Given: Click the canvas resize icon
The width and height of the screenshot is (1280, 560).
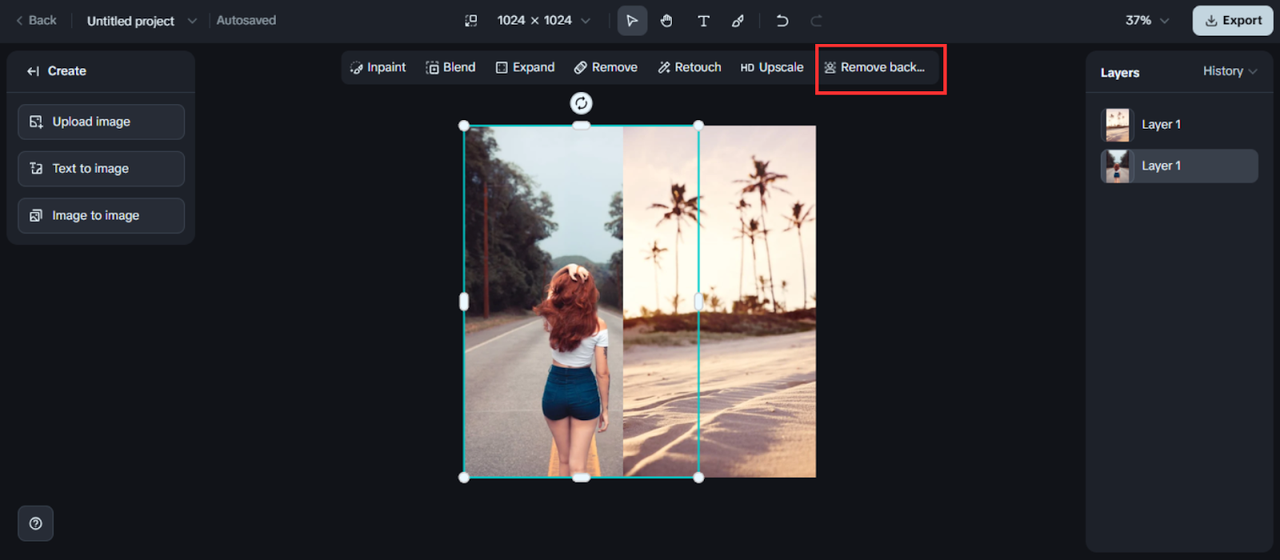Looking at the screenshot, I should click(472, 21).
